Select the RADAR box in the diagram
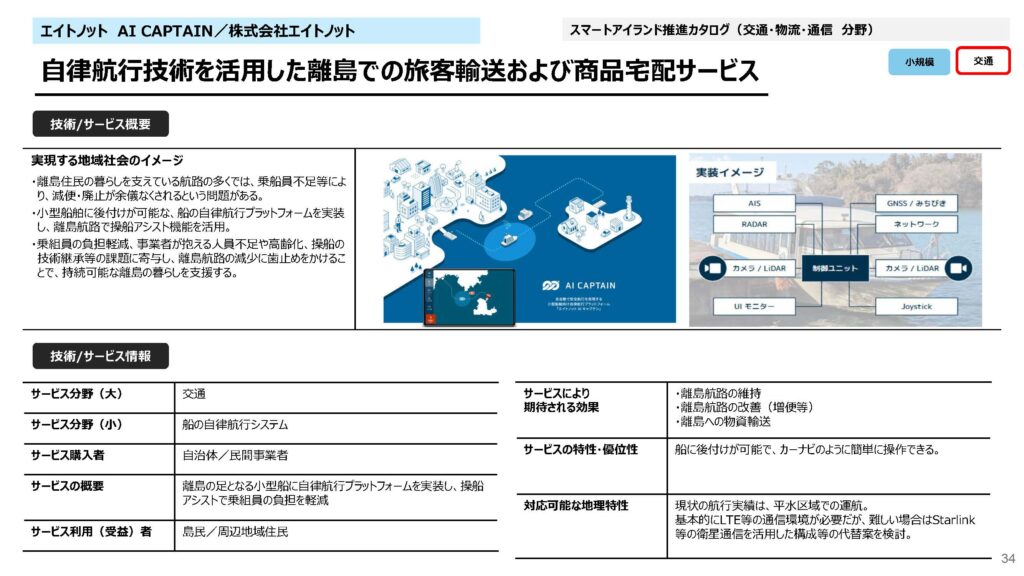1024x576 pixels. pos(754,226)
